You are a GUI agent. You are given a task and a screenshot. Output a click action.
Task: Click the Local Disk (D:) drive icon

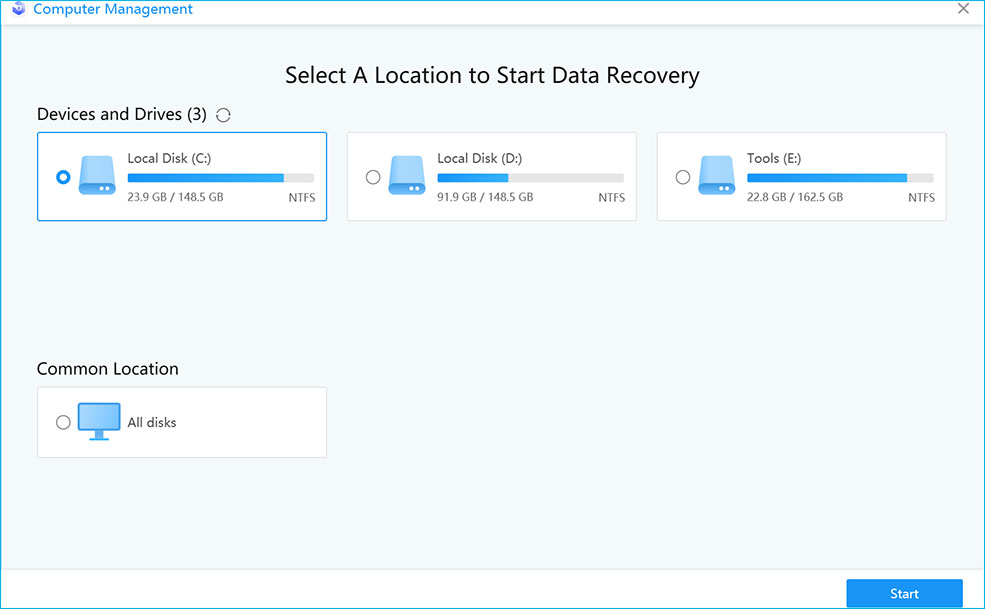pyautogui.click(x=407, y=176)
